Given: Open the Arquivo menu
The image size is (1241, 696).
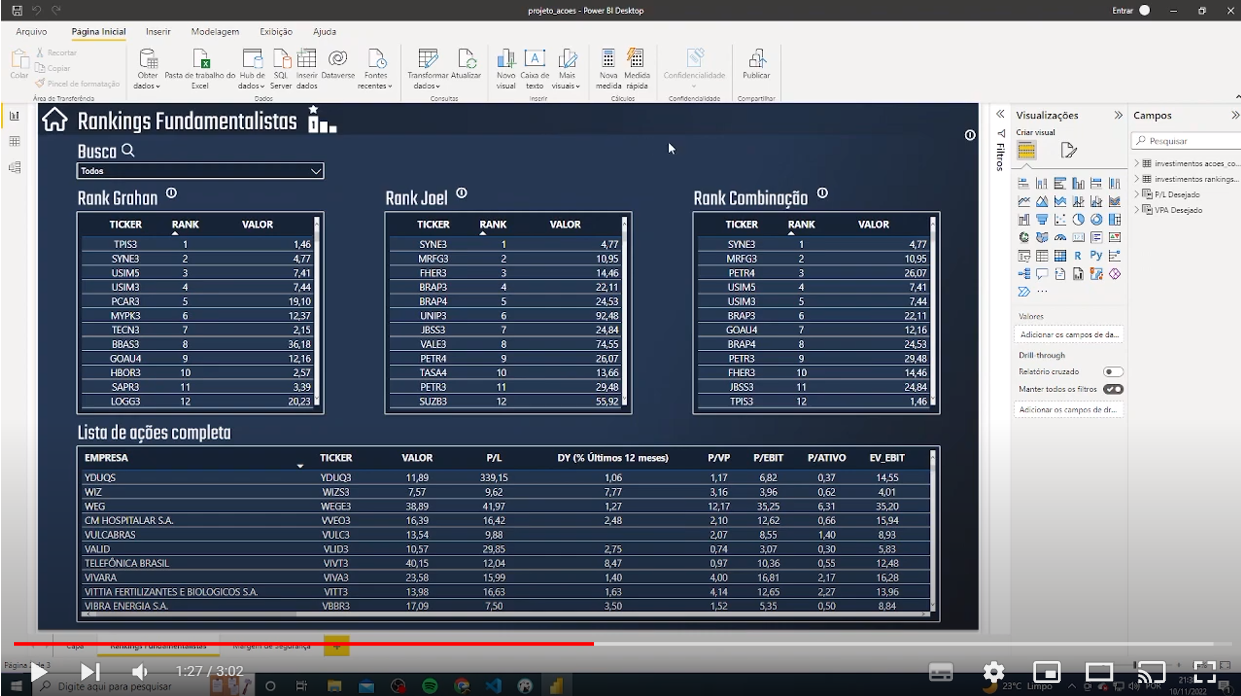Looking at the screenshot, I should pyautogui.click(x=31, y=32).
